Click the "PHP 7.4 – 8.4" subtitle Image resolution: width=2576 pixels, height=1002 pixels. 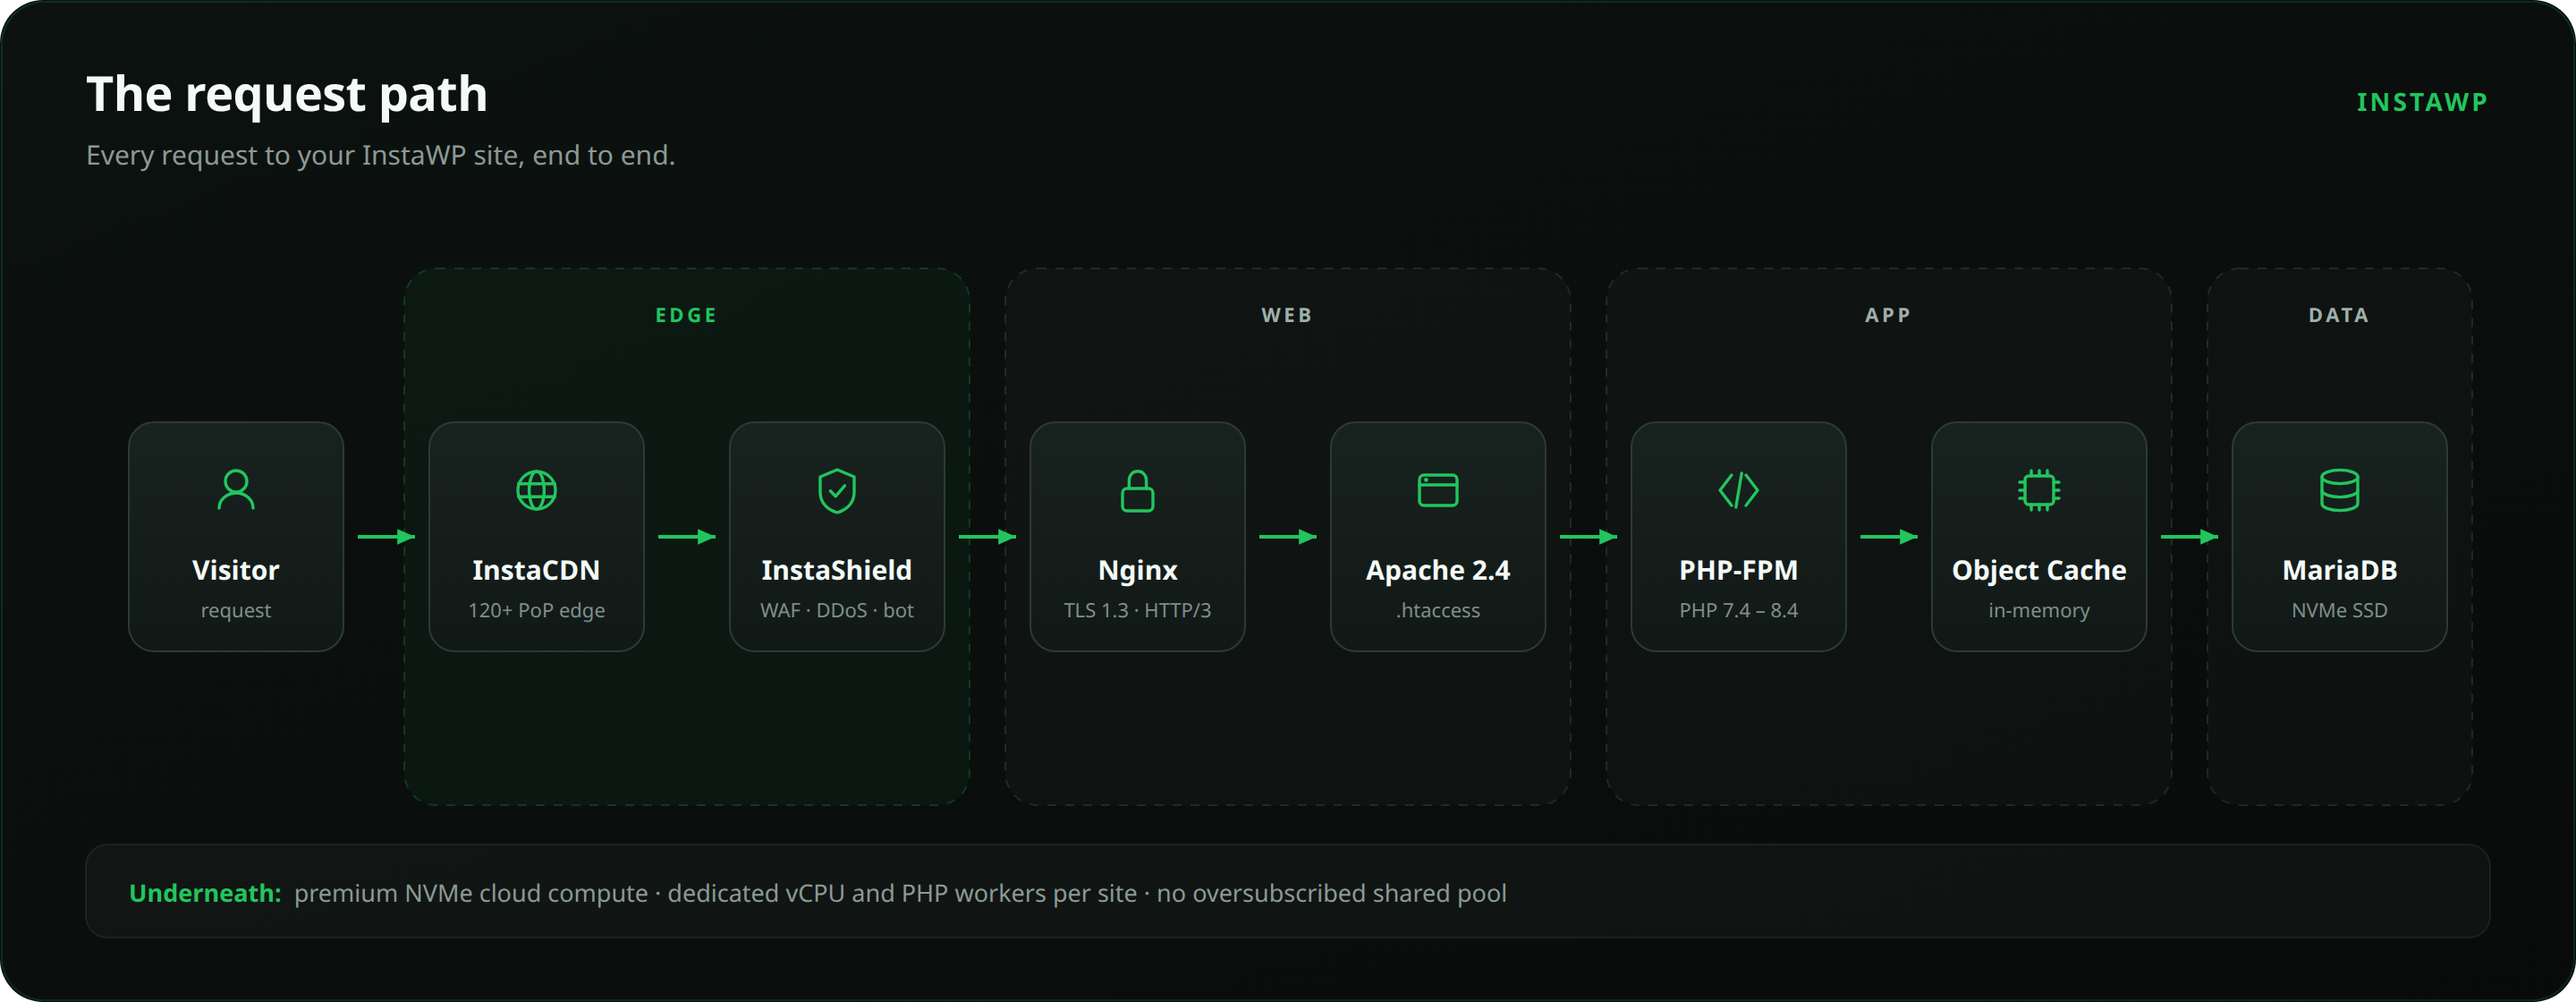[x=1738, y=610]
